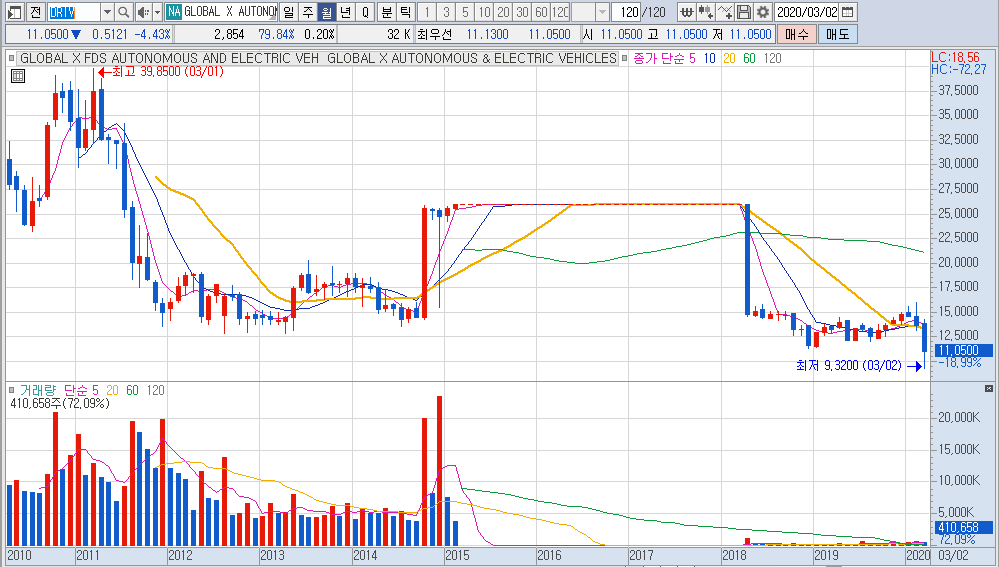Image resolution: width=999 pixels, height=567 pixels.
Task: Select the 분 minute chart period
Action: 387,11
